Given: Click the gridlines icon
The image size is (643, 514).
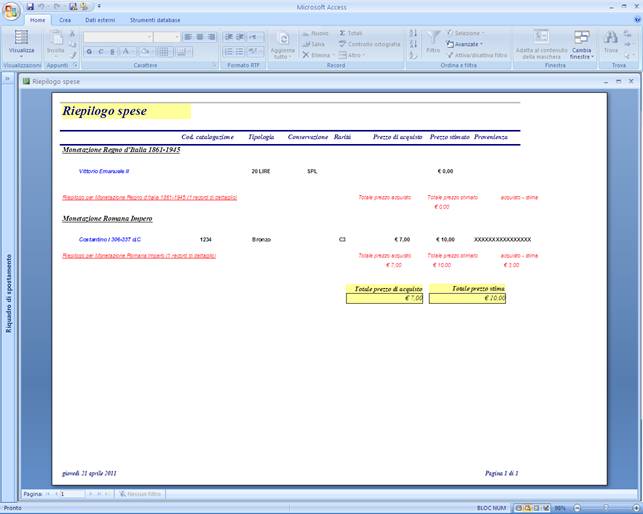Looking at the screenshot, I should coord(164,52).
